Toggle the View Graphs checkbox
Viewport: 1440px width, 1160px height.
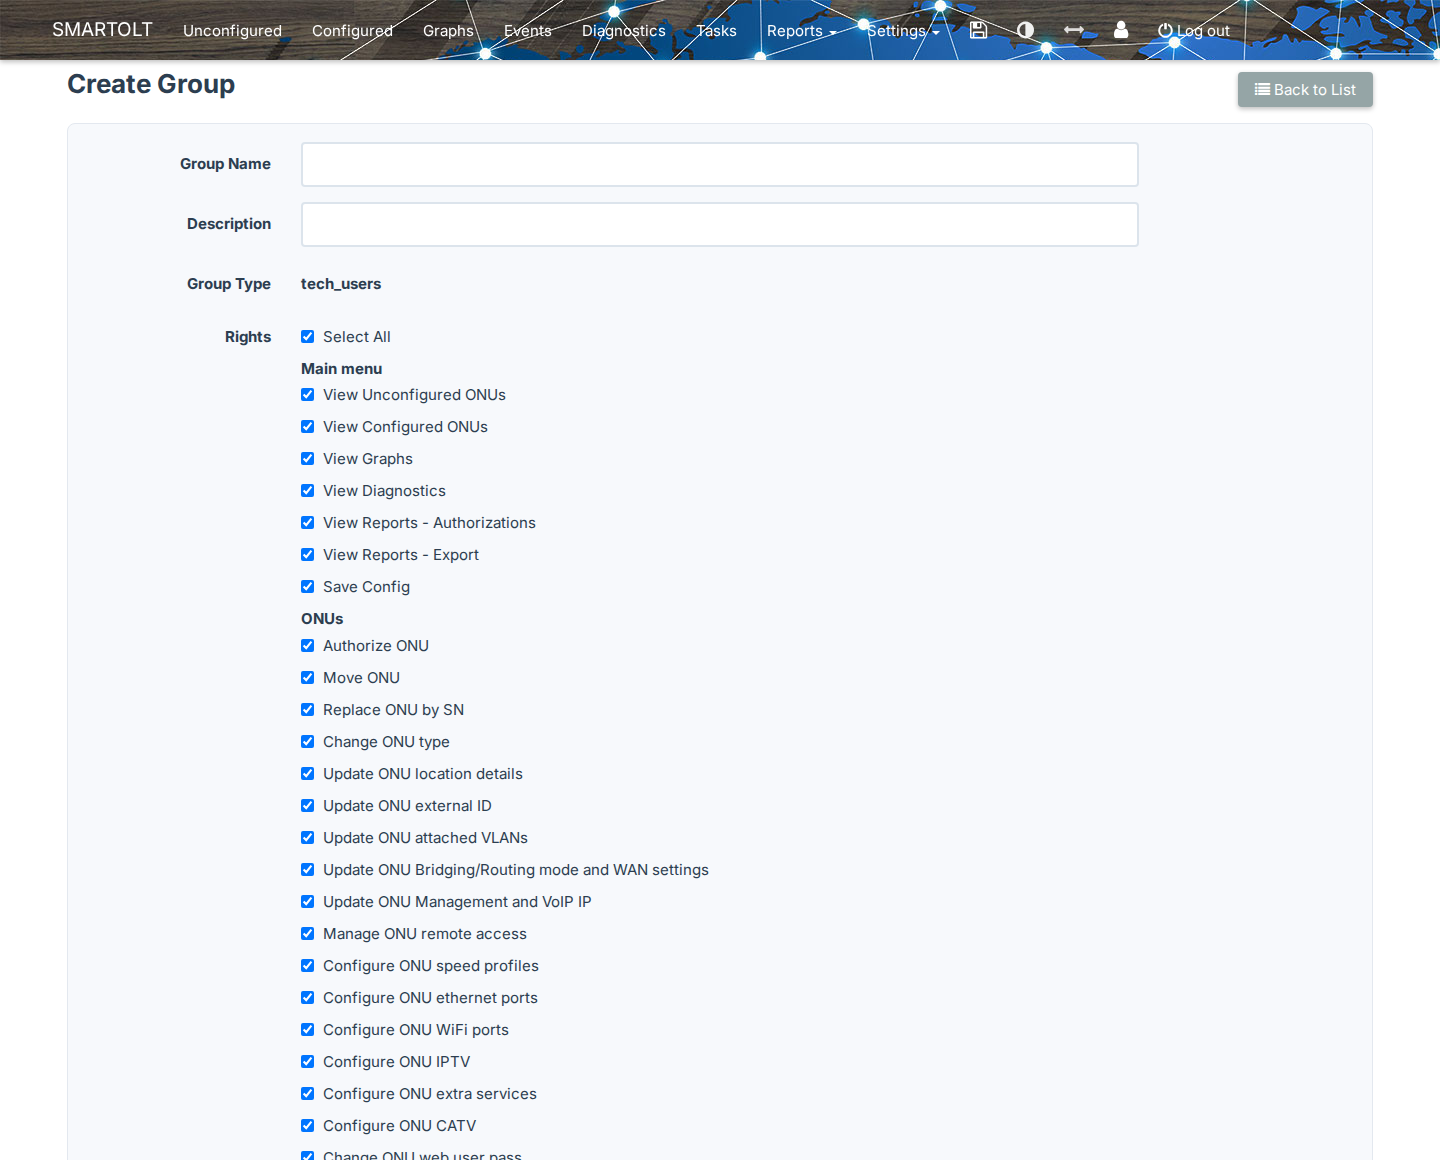[x=308, y=459]
